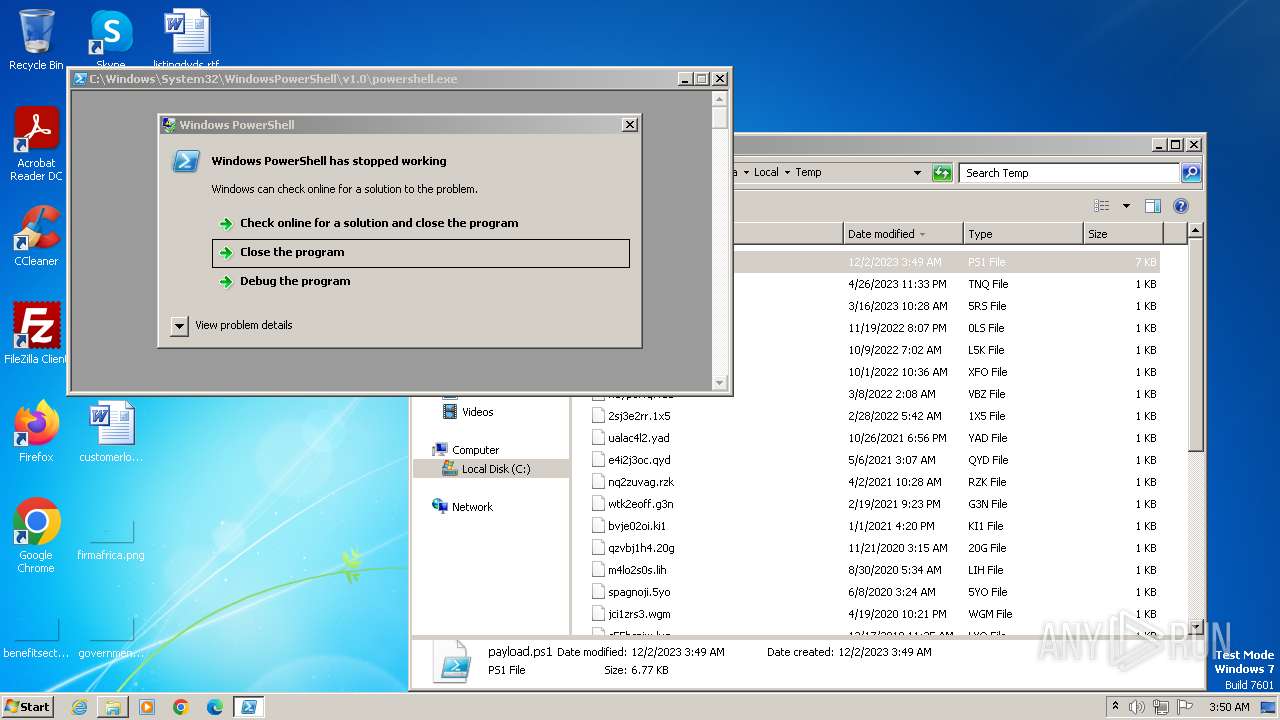Image resolution: width=1280 pixels, height=720 pixels.
Task: Click the Start button
Action: [x=28, y=706]
